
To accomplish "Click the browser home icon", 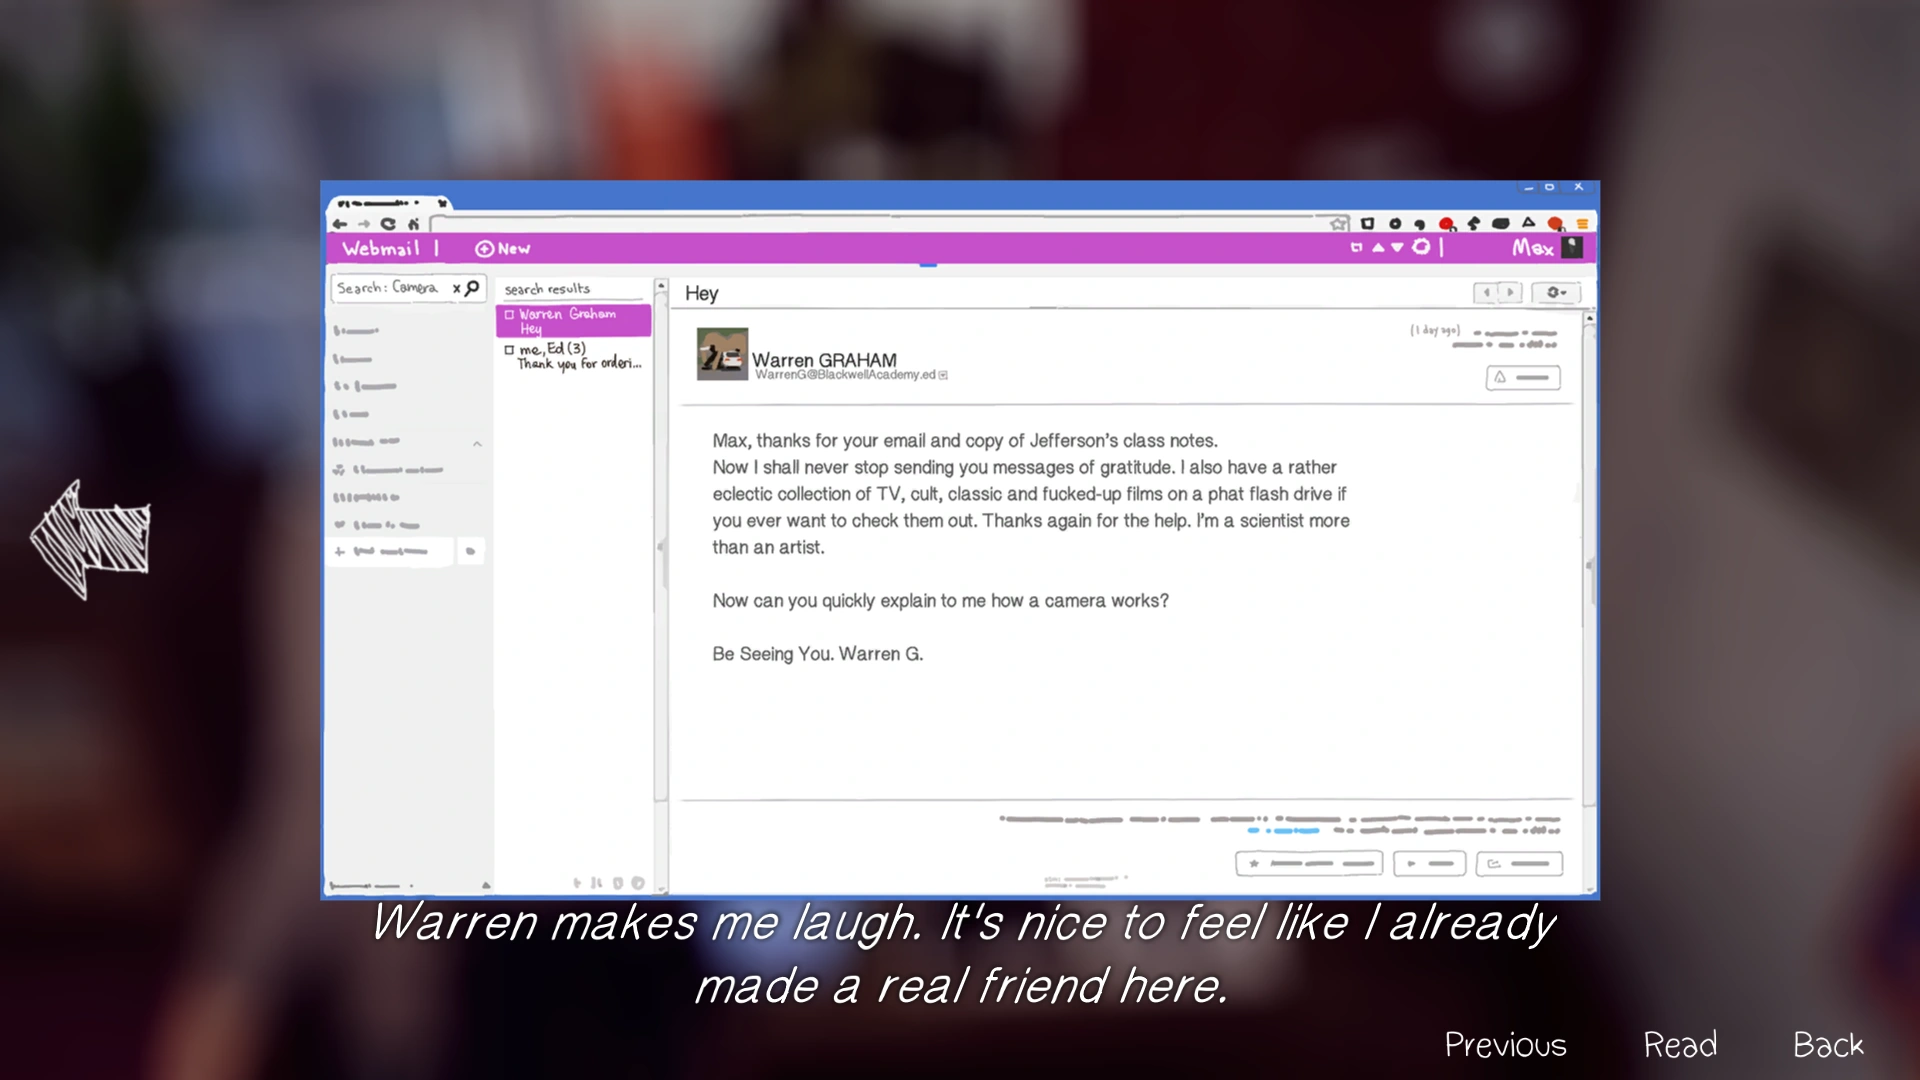I will (x=413, y=224).
